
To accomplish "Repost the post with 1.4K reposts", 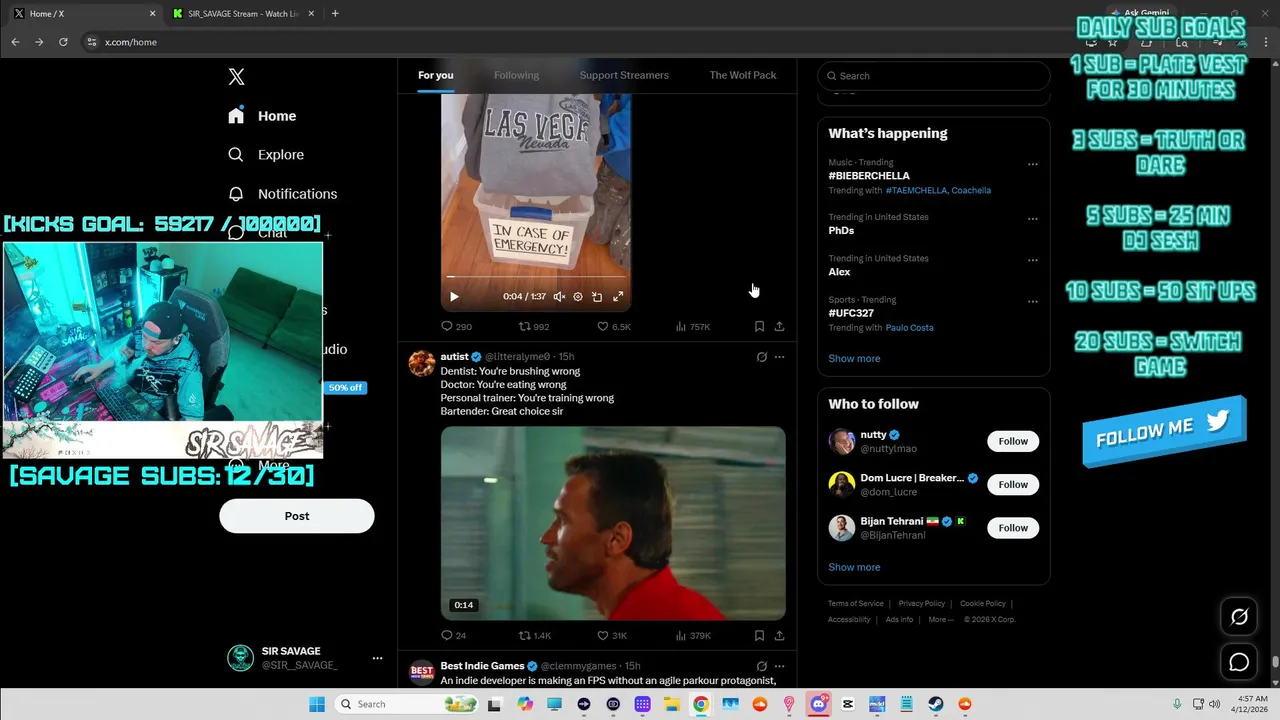I will click(x=535, y=635).
